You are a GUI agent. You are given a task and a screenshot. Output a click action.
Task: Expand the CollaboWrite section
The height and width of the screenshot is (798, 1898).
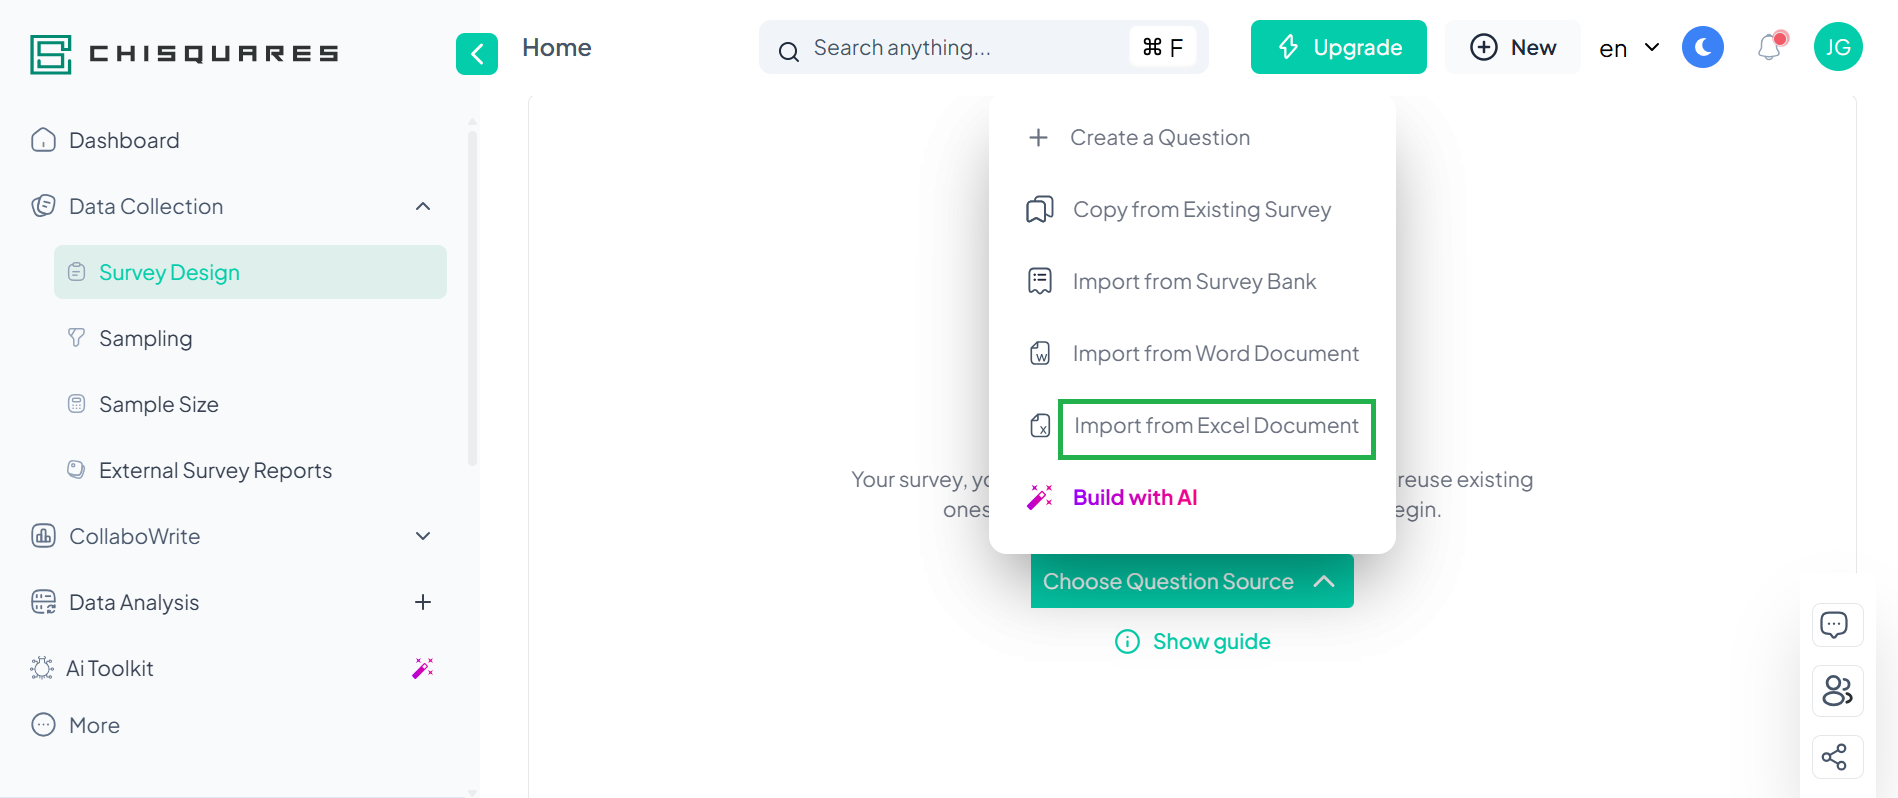click(x=423, y=536)
